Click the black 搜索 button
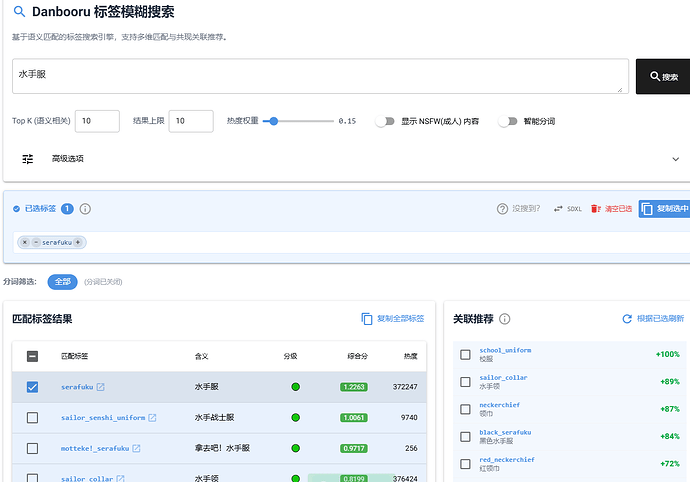Image resolution: width=690 pixels, height=482 pixels. pos(663,77)
